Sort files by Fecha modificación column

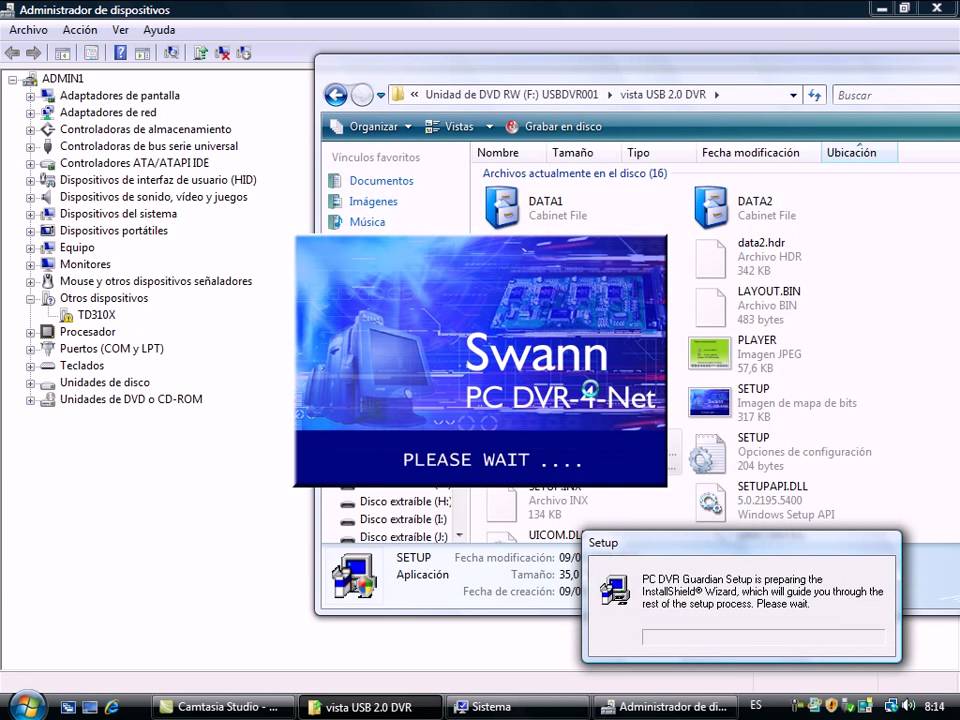[x=758, y=152]
